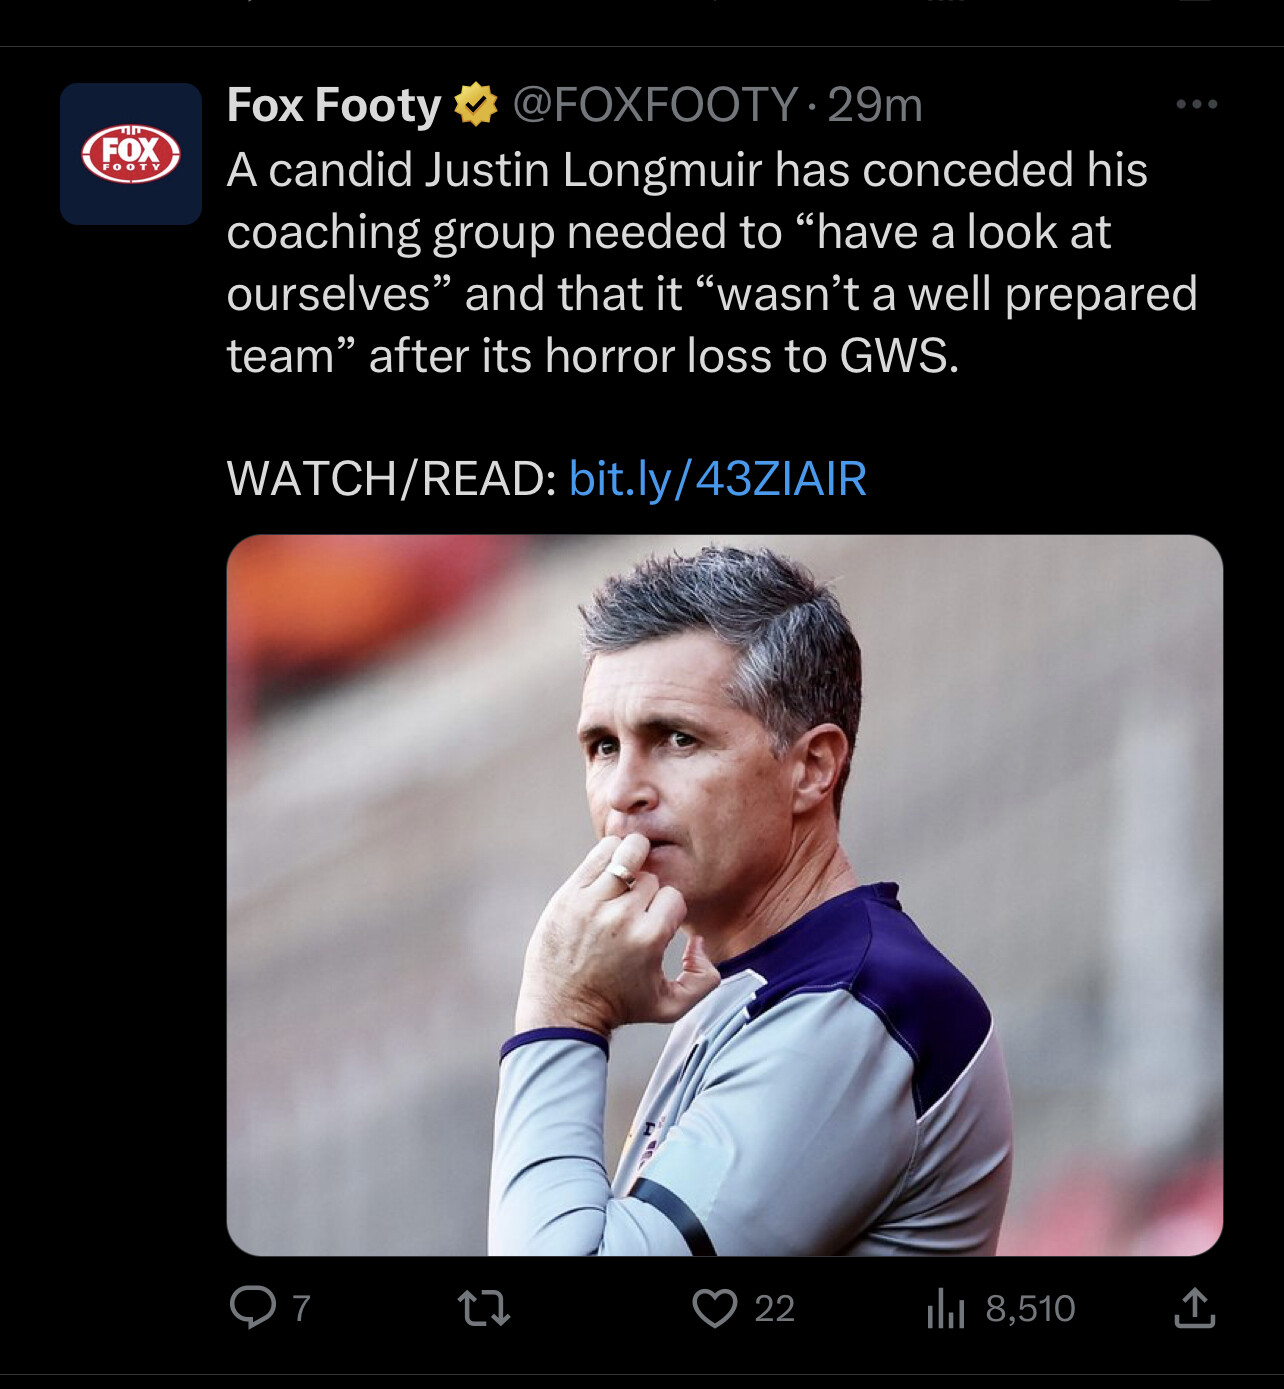Reply to the tweet via speech bubble icon
This screenshot has height=1389, width=1284.
252,1307
